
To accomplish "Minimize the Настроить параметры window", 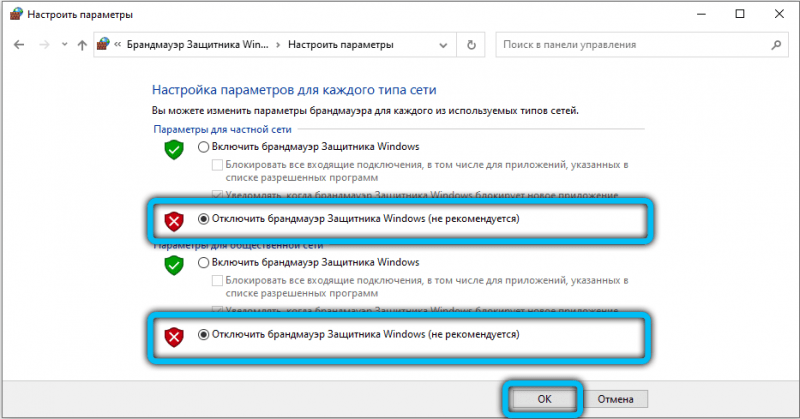I will click(702, 14).
